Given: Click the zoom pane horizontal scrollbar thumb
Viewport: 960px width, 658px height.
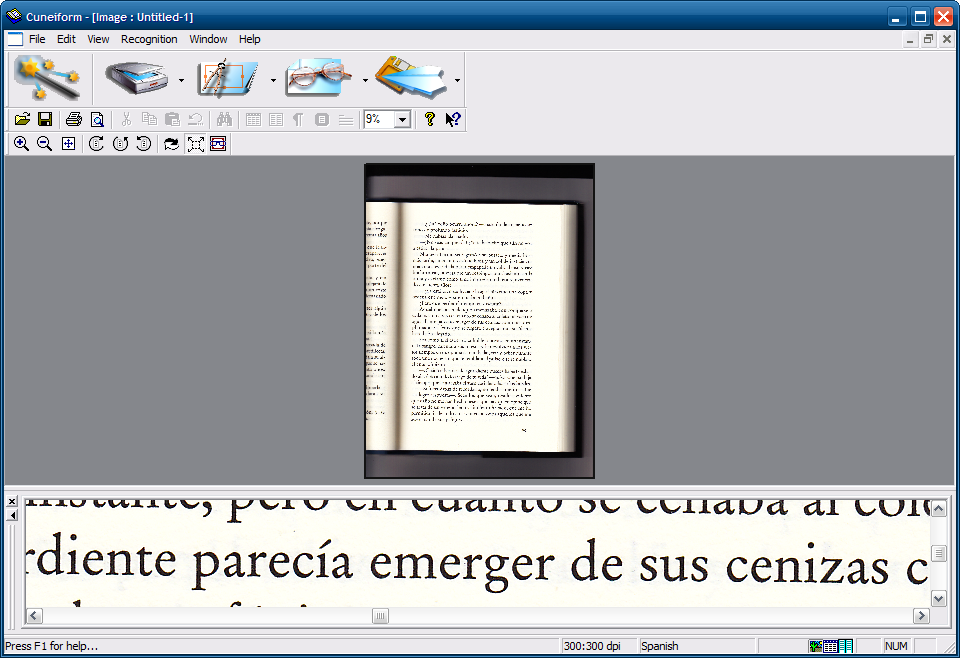Looking at the screenshot, I should (x=380, y=616).
